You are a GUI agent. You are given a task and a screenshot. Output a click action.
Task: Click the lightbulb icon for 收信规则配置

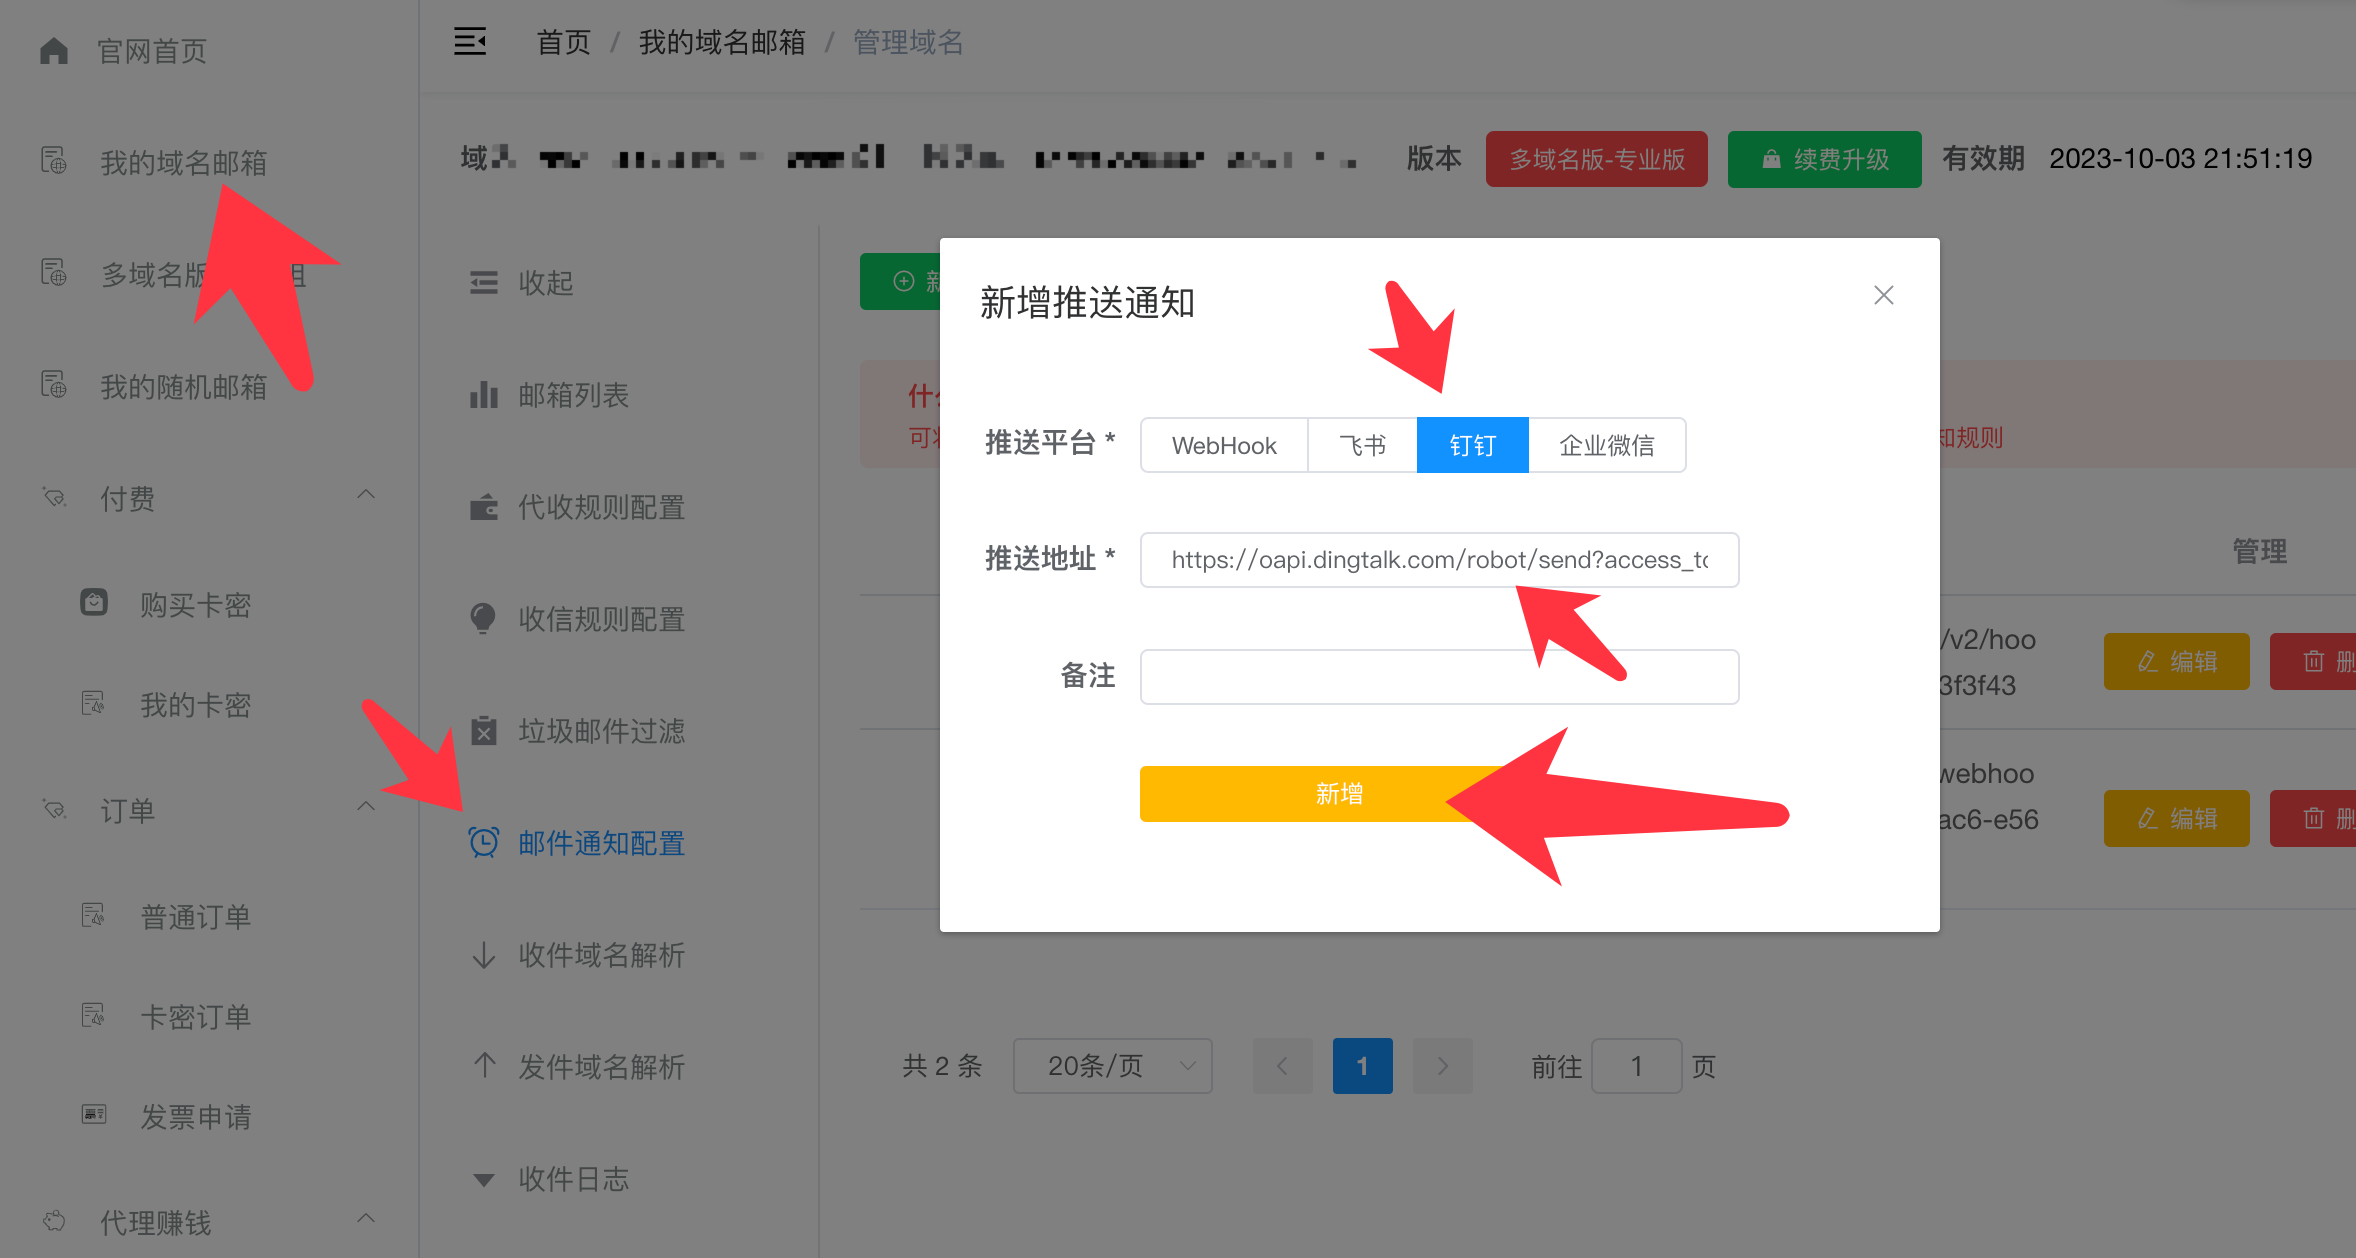coord(483,619)
